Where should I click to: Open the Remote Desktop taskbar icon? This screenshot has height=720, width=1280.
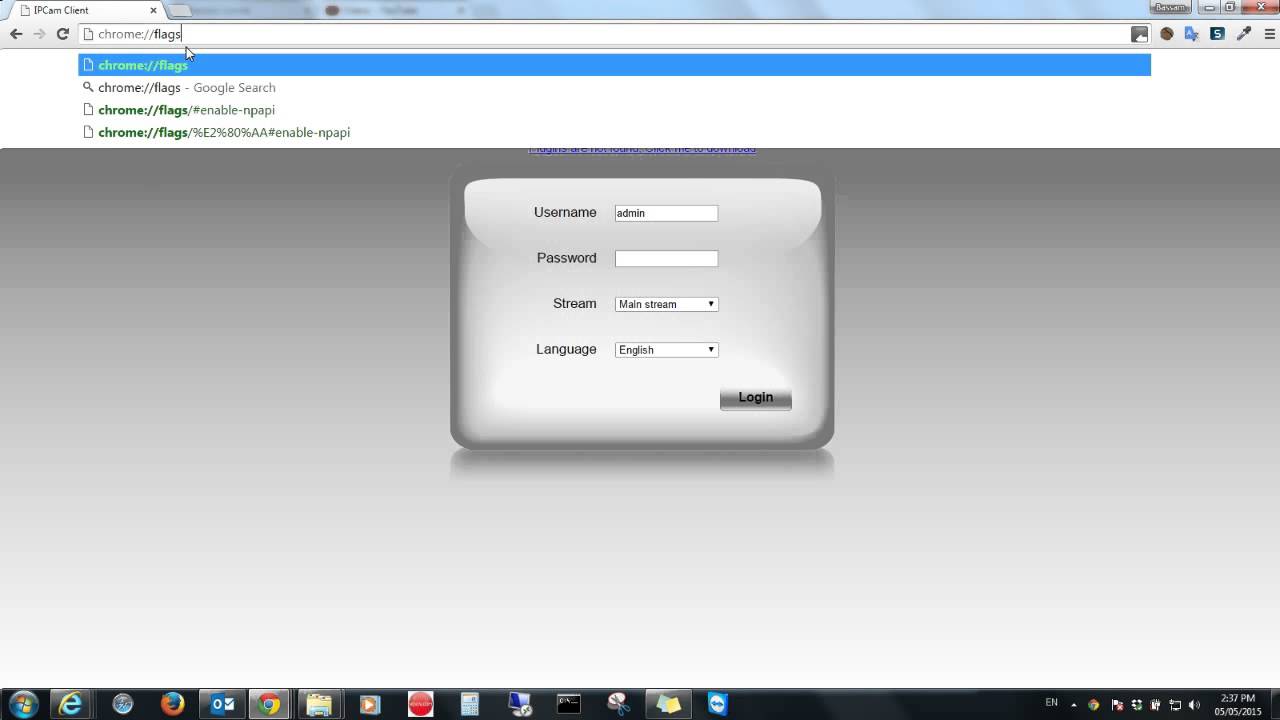pos(519,704)
